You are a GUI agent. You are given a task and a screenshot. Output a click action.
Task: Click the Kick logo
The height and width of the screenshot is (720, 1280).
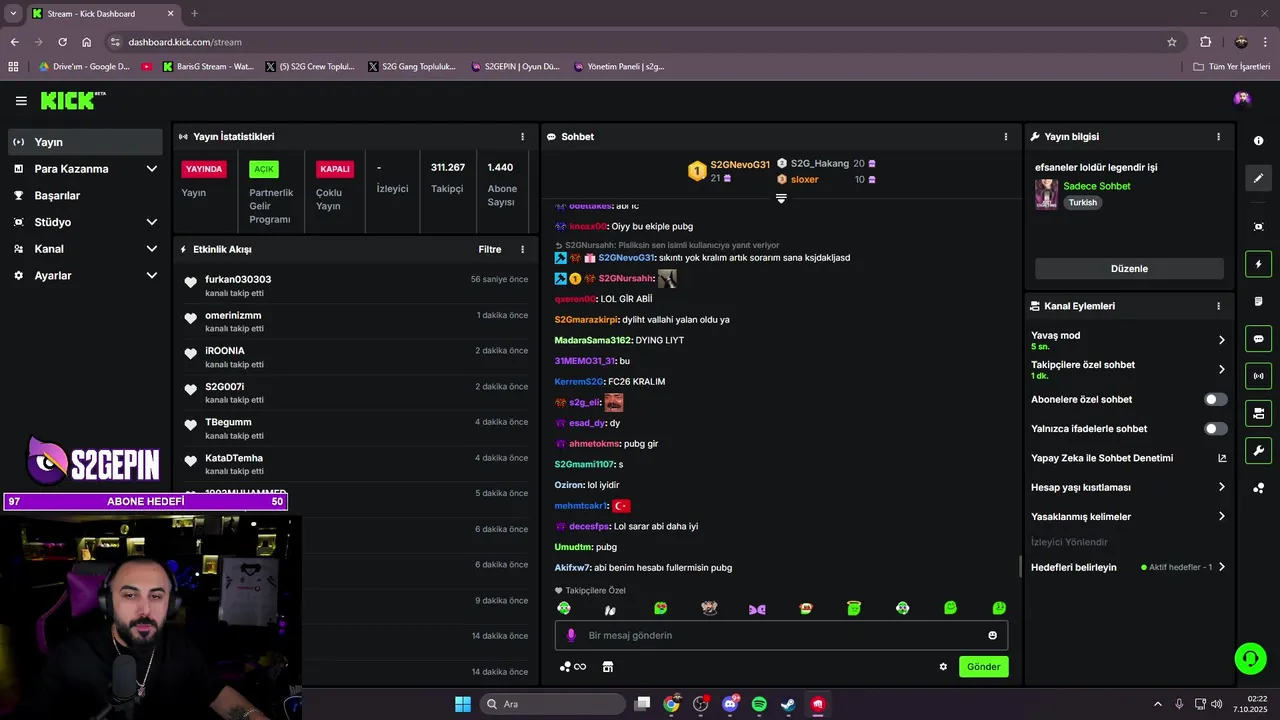(x=72, y=100)
